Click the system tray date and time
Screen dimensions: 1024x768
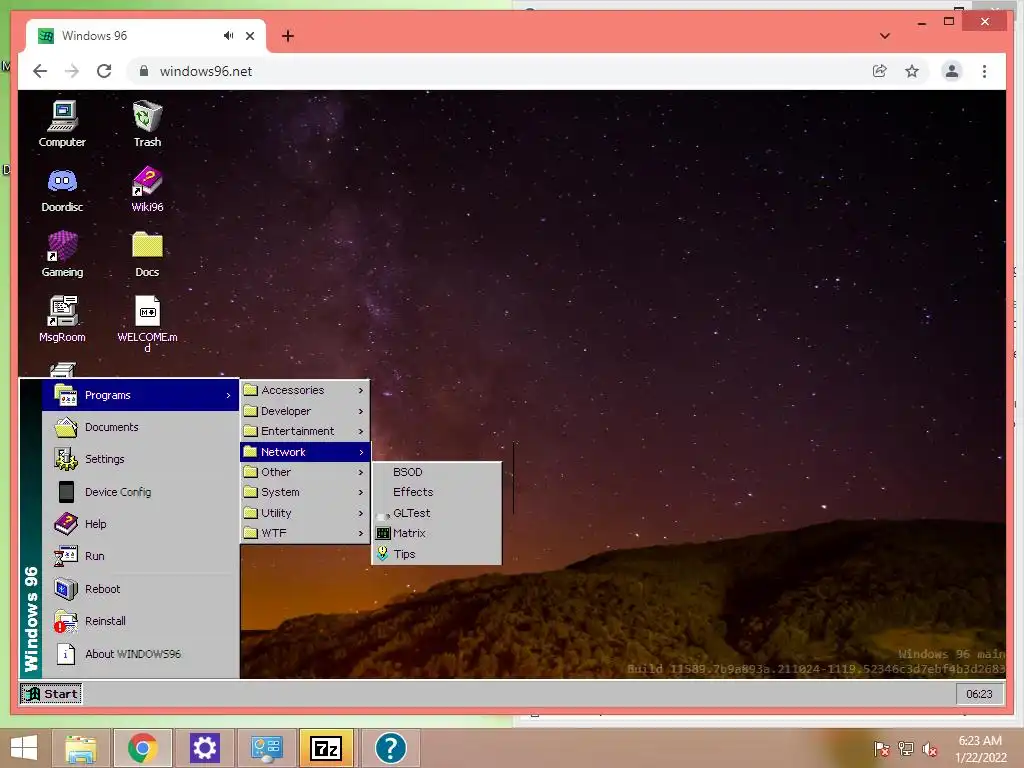click(980, 749)
